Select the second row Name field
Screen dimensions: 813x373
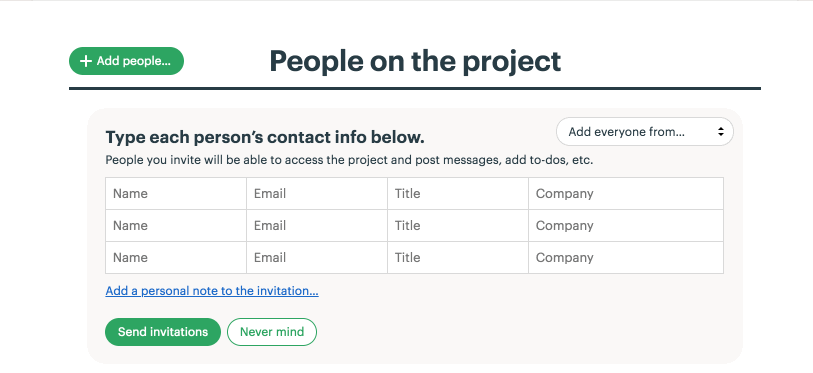176,226
